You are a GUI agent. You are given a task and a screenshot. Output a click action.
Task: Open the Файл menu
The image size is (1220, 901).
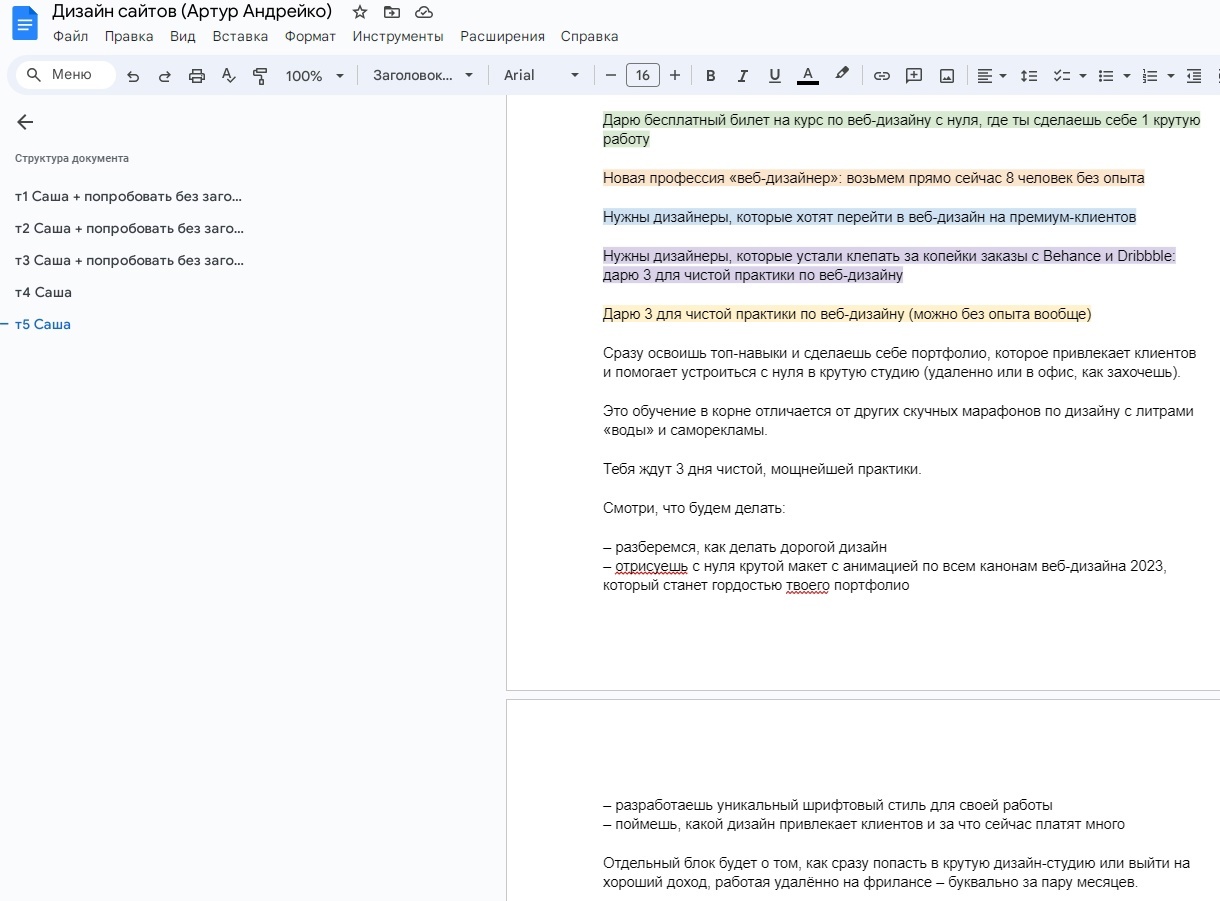[x=70, y=36]
